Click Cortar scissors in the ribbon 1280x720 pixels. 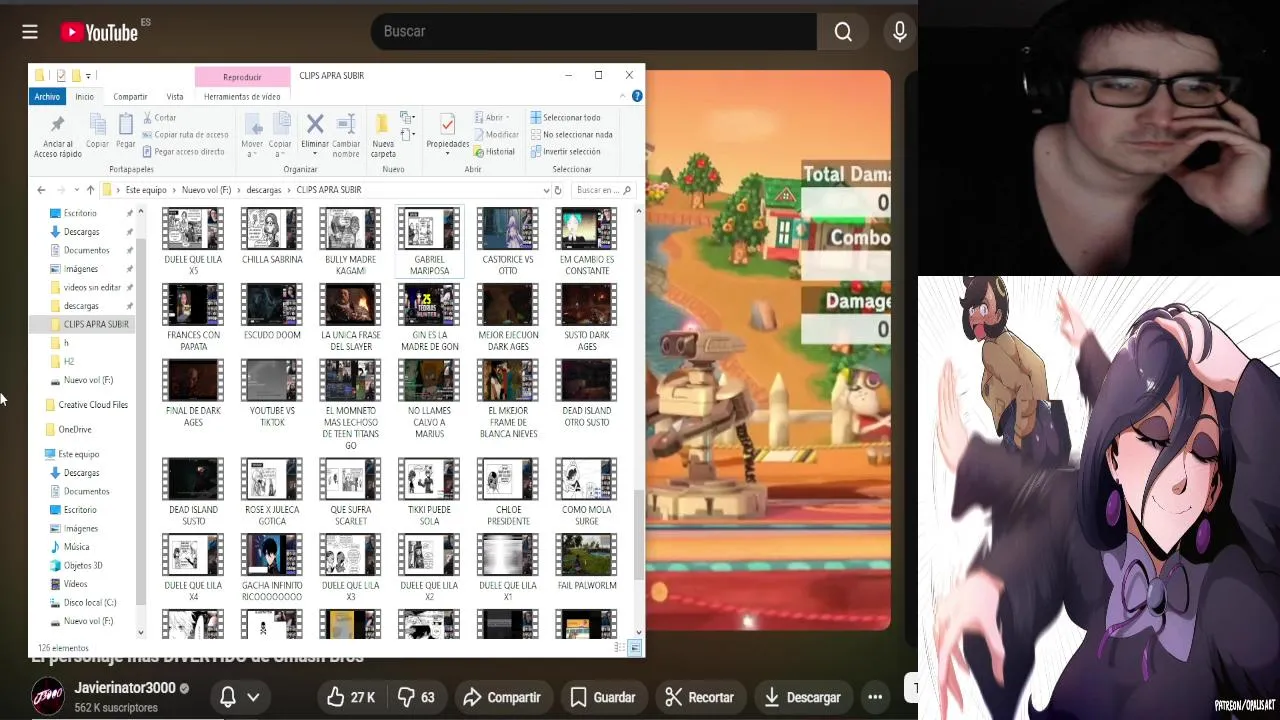pos(160,117)
